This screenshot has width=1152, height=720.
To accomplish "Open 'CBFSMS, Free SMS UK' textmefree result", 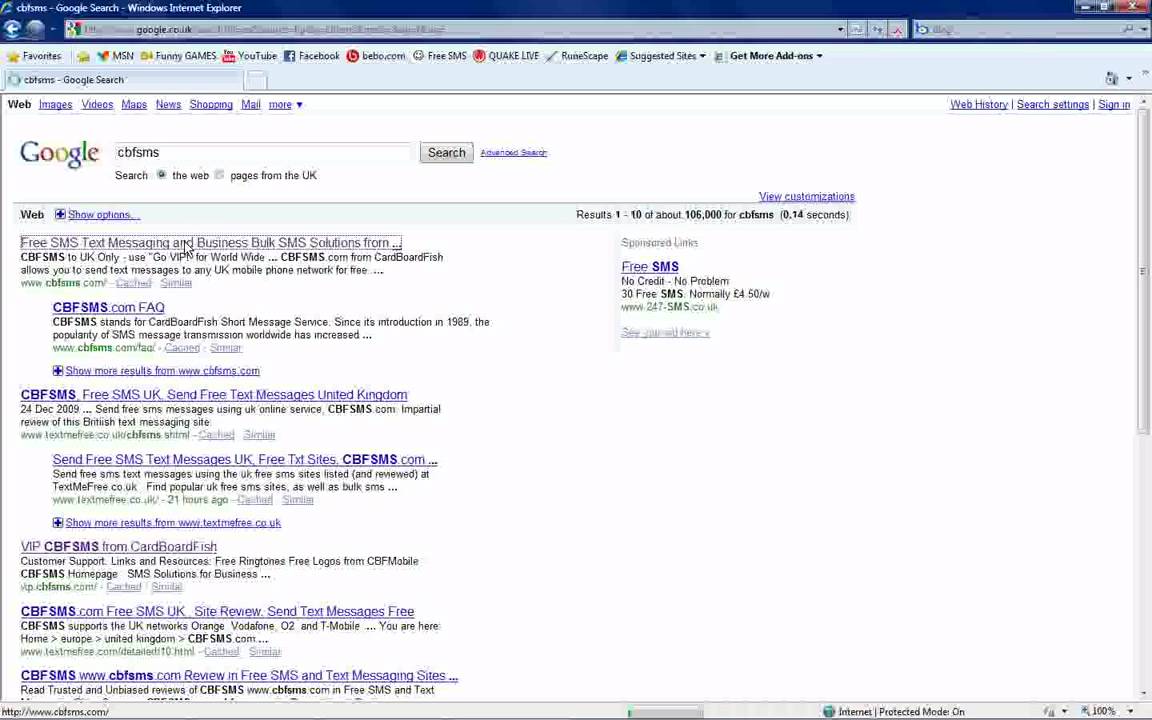I will point(214,395).
